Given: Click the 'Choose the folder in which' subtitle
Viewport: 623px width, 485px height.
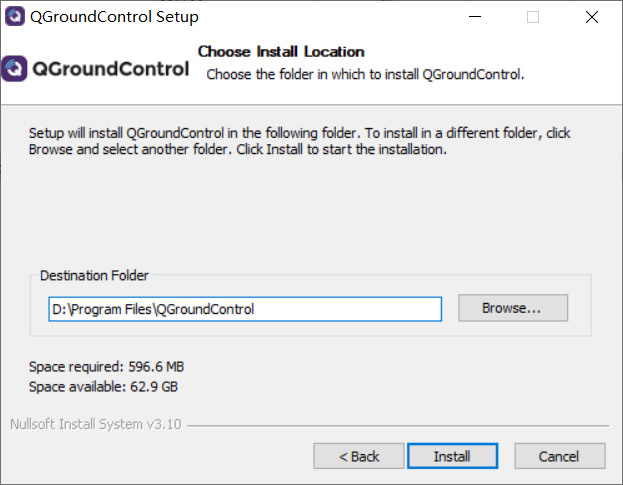Looking at the screenshot, I should [365, 74].
